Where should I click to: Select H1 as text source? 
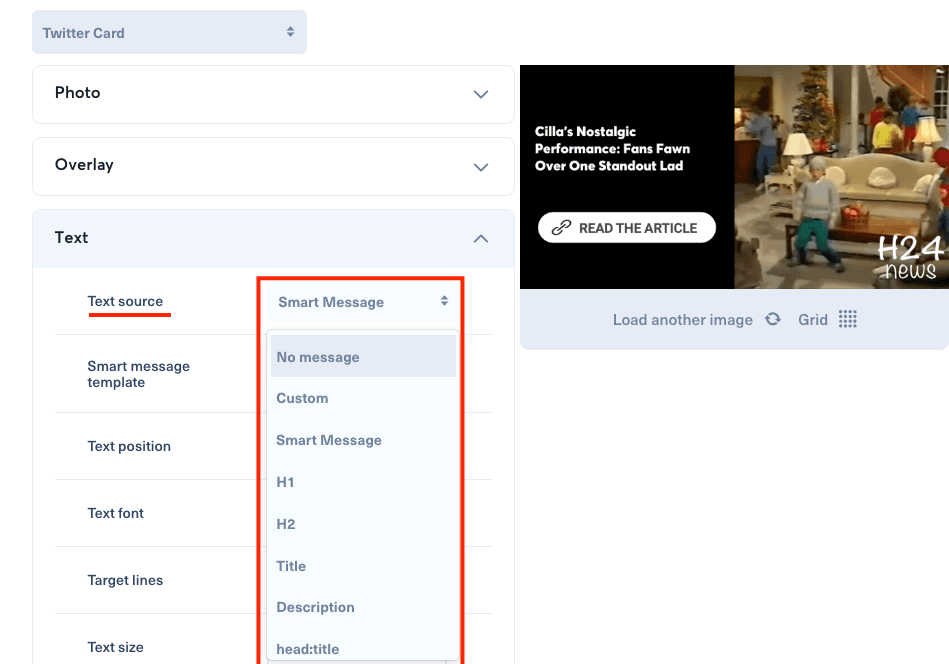363,482
